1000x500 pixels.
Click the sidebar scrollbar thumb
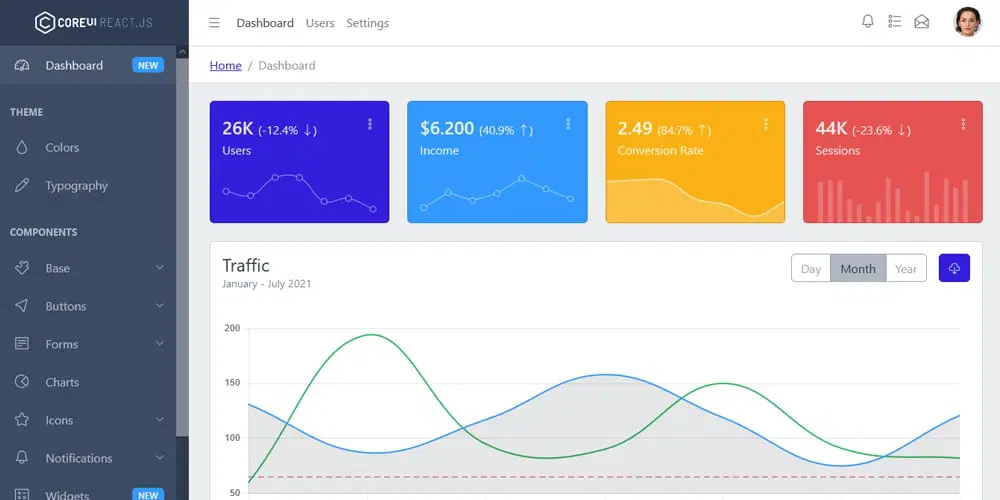(x=182, y=247)
